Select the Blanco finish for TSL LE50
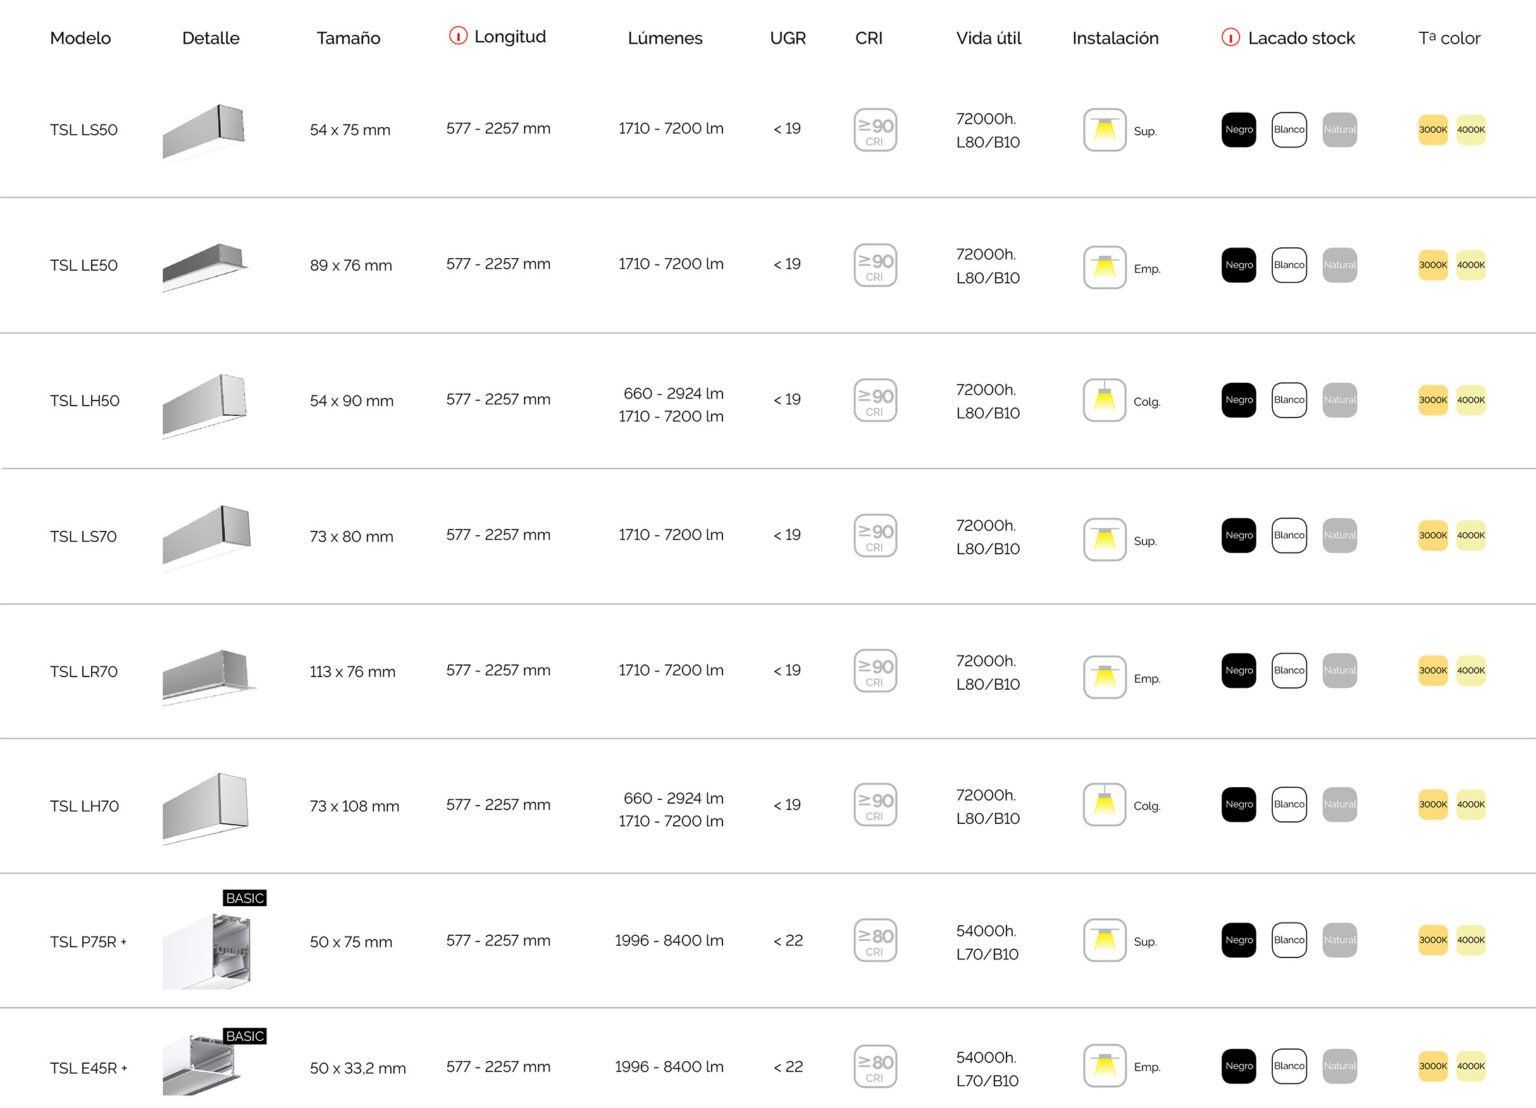This screenshot has width=1536, height=1108. tap(1289, 265)
